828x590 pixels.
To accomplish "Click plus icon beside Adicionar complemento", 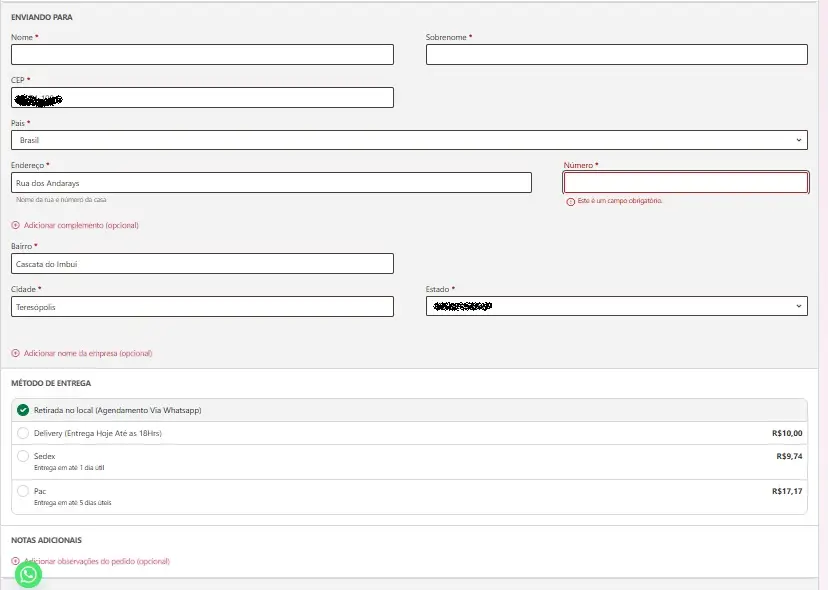I will coord(15,225).
